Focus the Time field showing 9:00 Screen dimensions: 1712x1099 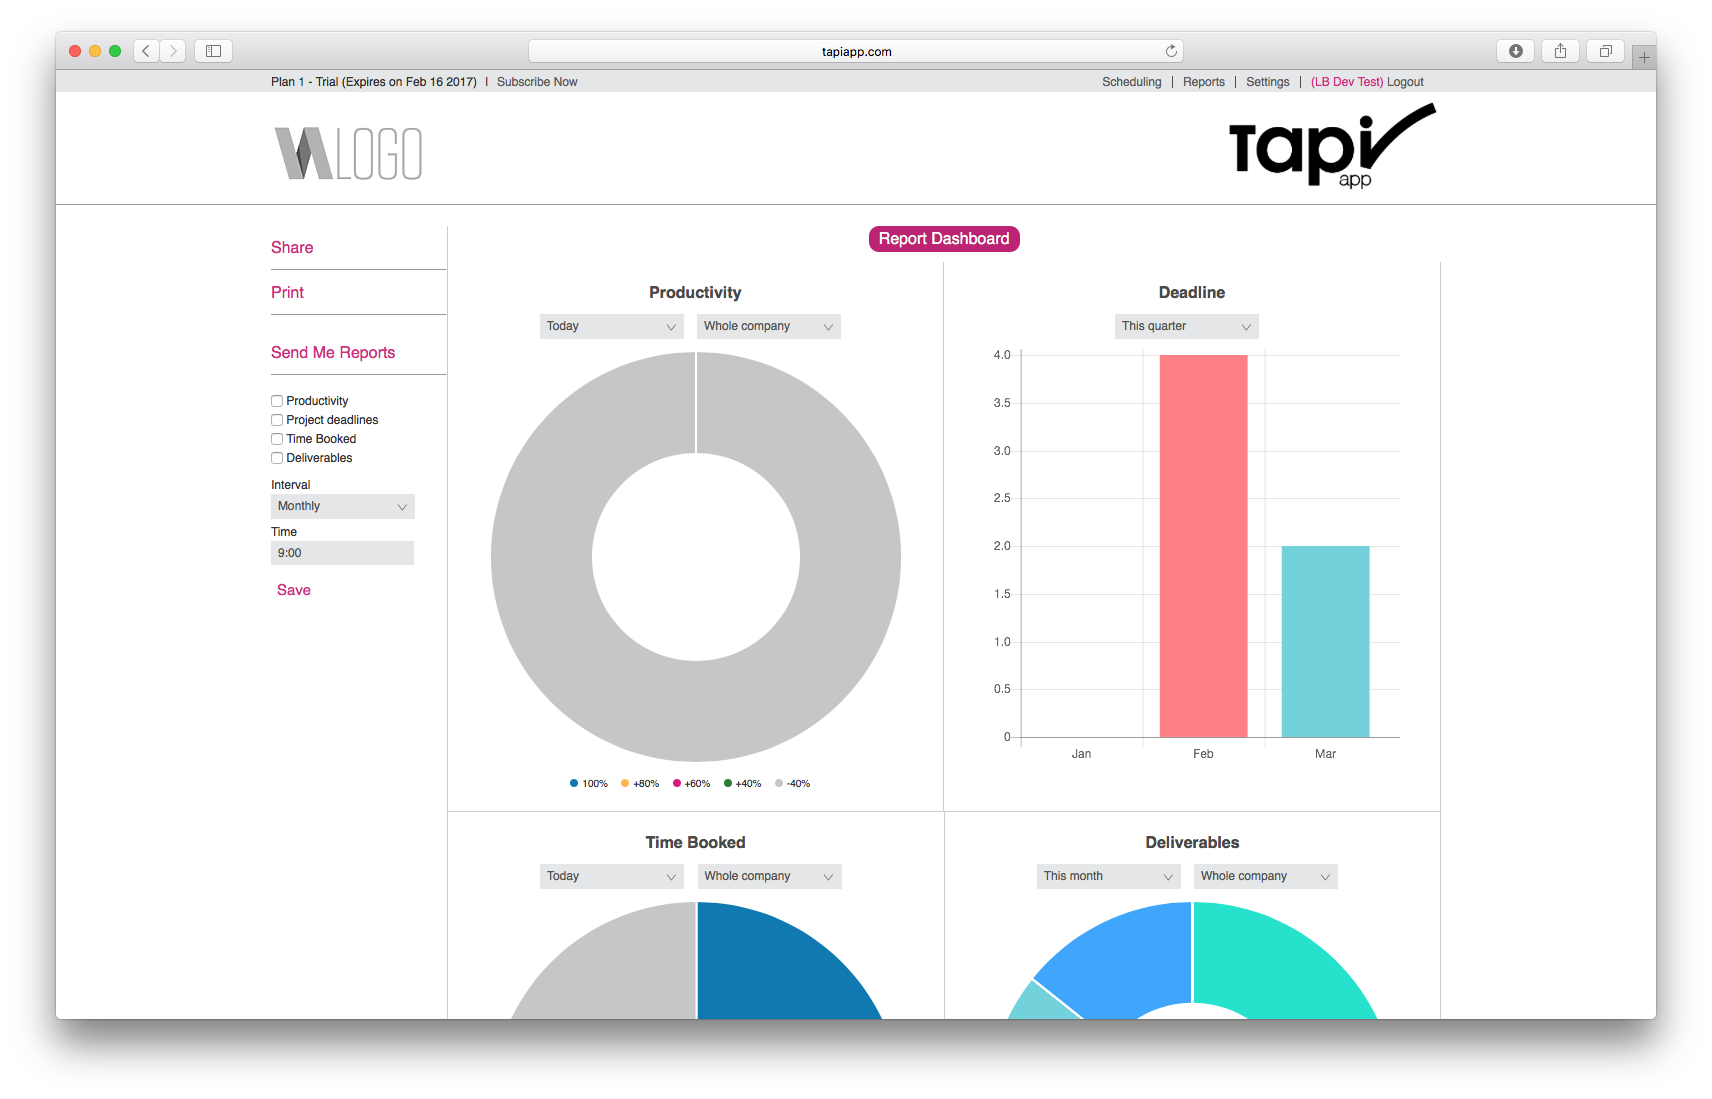tap(342, 553)
